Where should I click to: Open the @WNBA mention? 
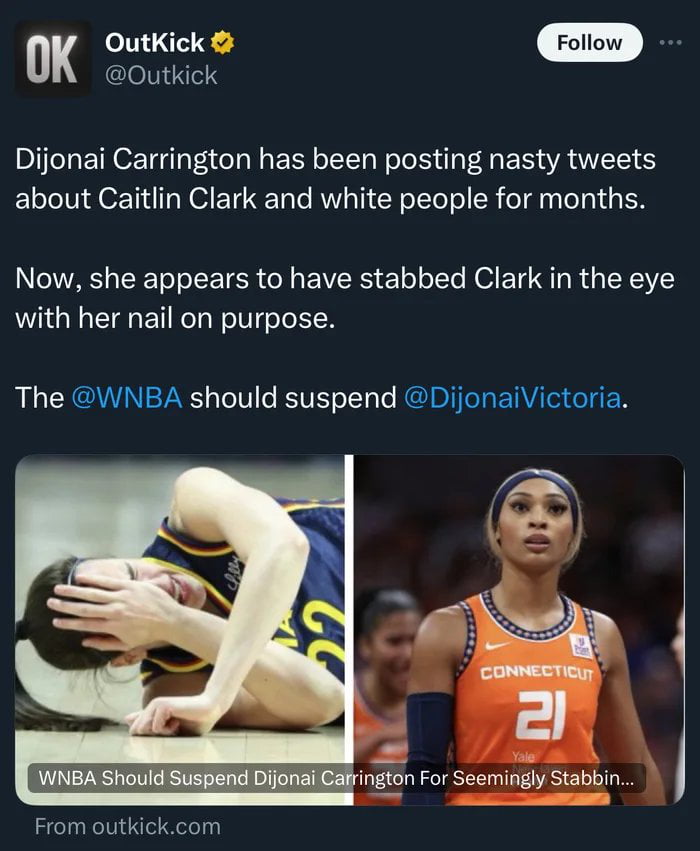click(127, 397)
